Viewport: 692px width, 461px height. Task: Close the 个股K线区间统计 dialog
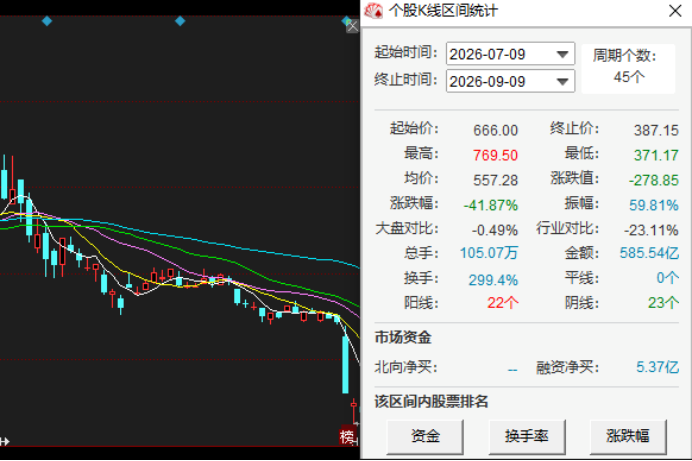click(x=675, y=11)
